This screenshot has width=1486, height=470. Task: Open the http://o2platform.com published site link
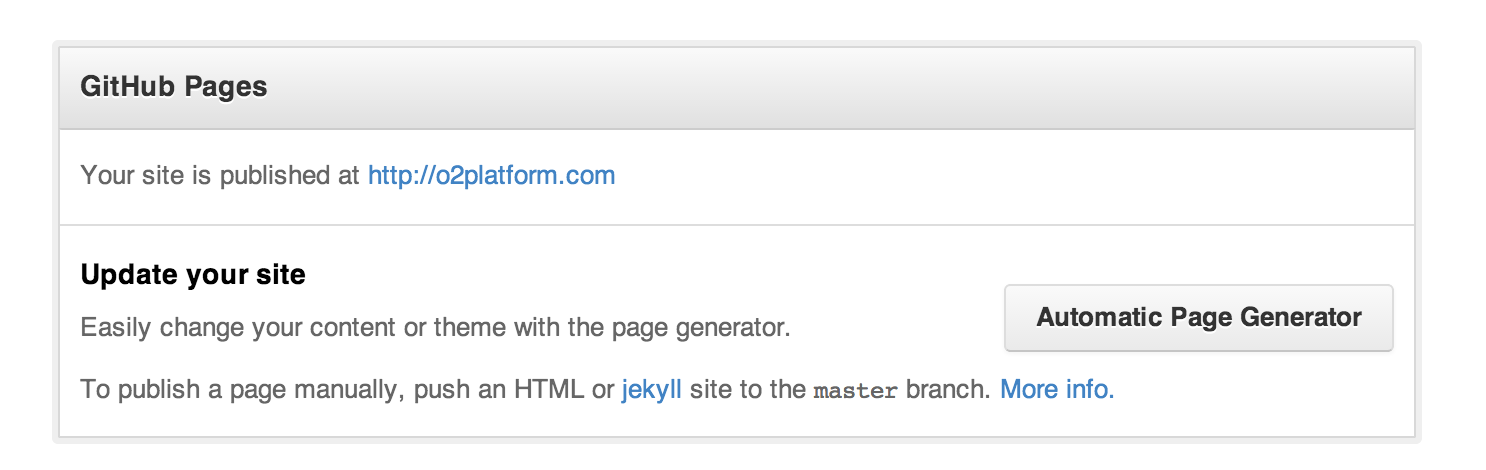tap(491, 176)
